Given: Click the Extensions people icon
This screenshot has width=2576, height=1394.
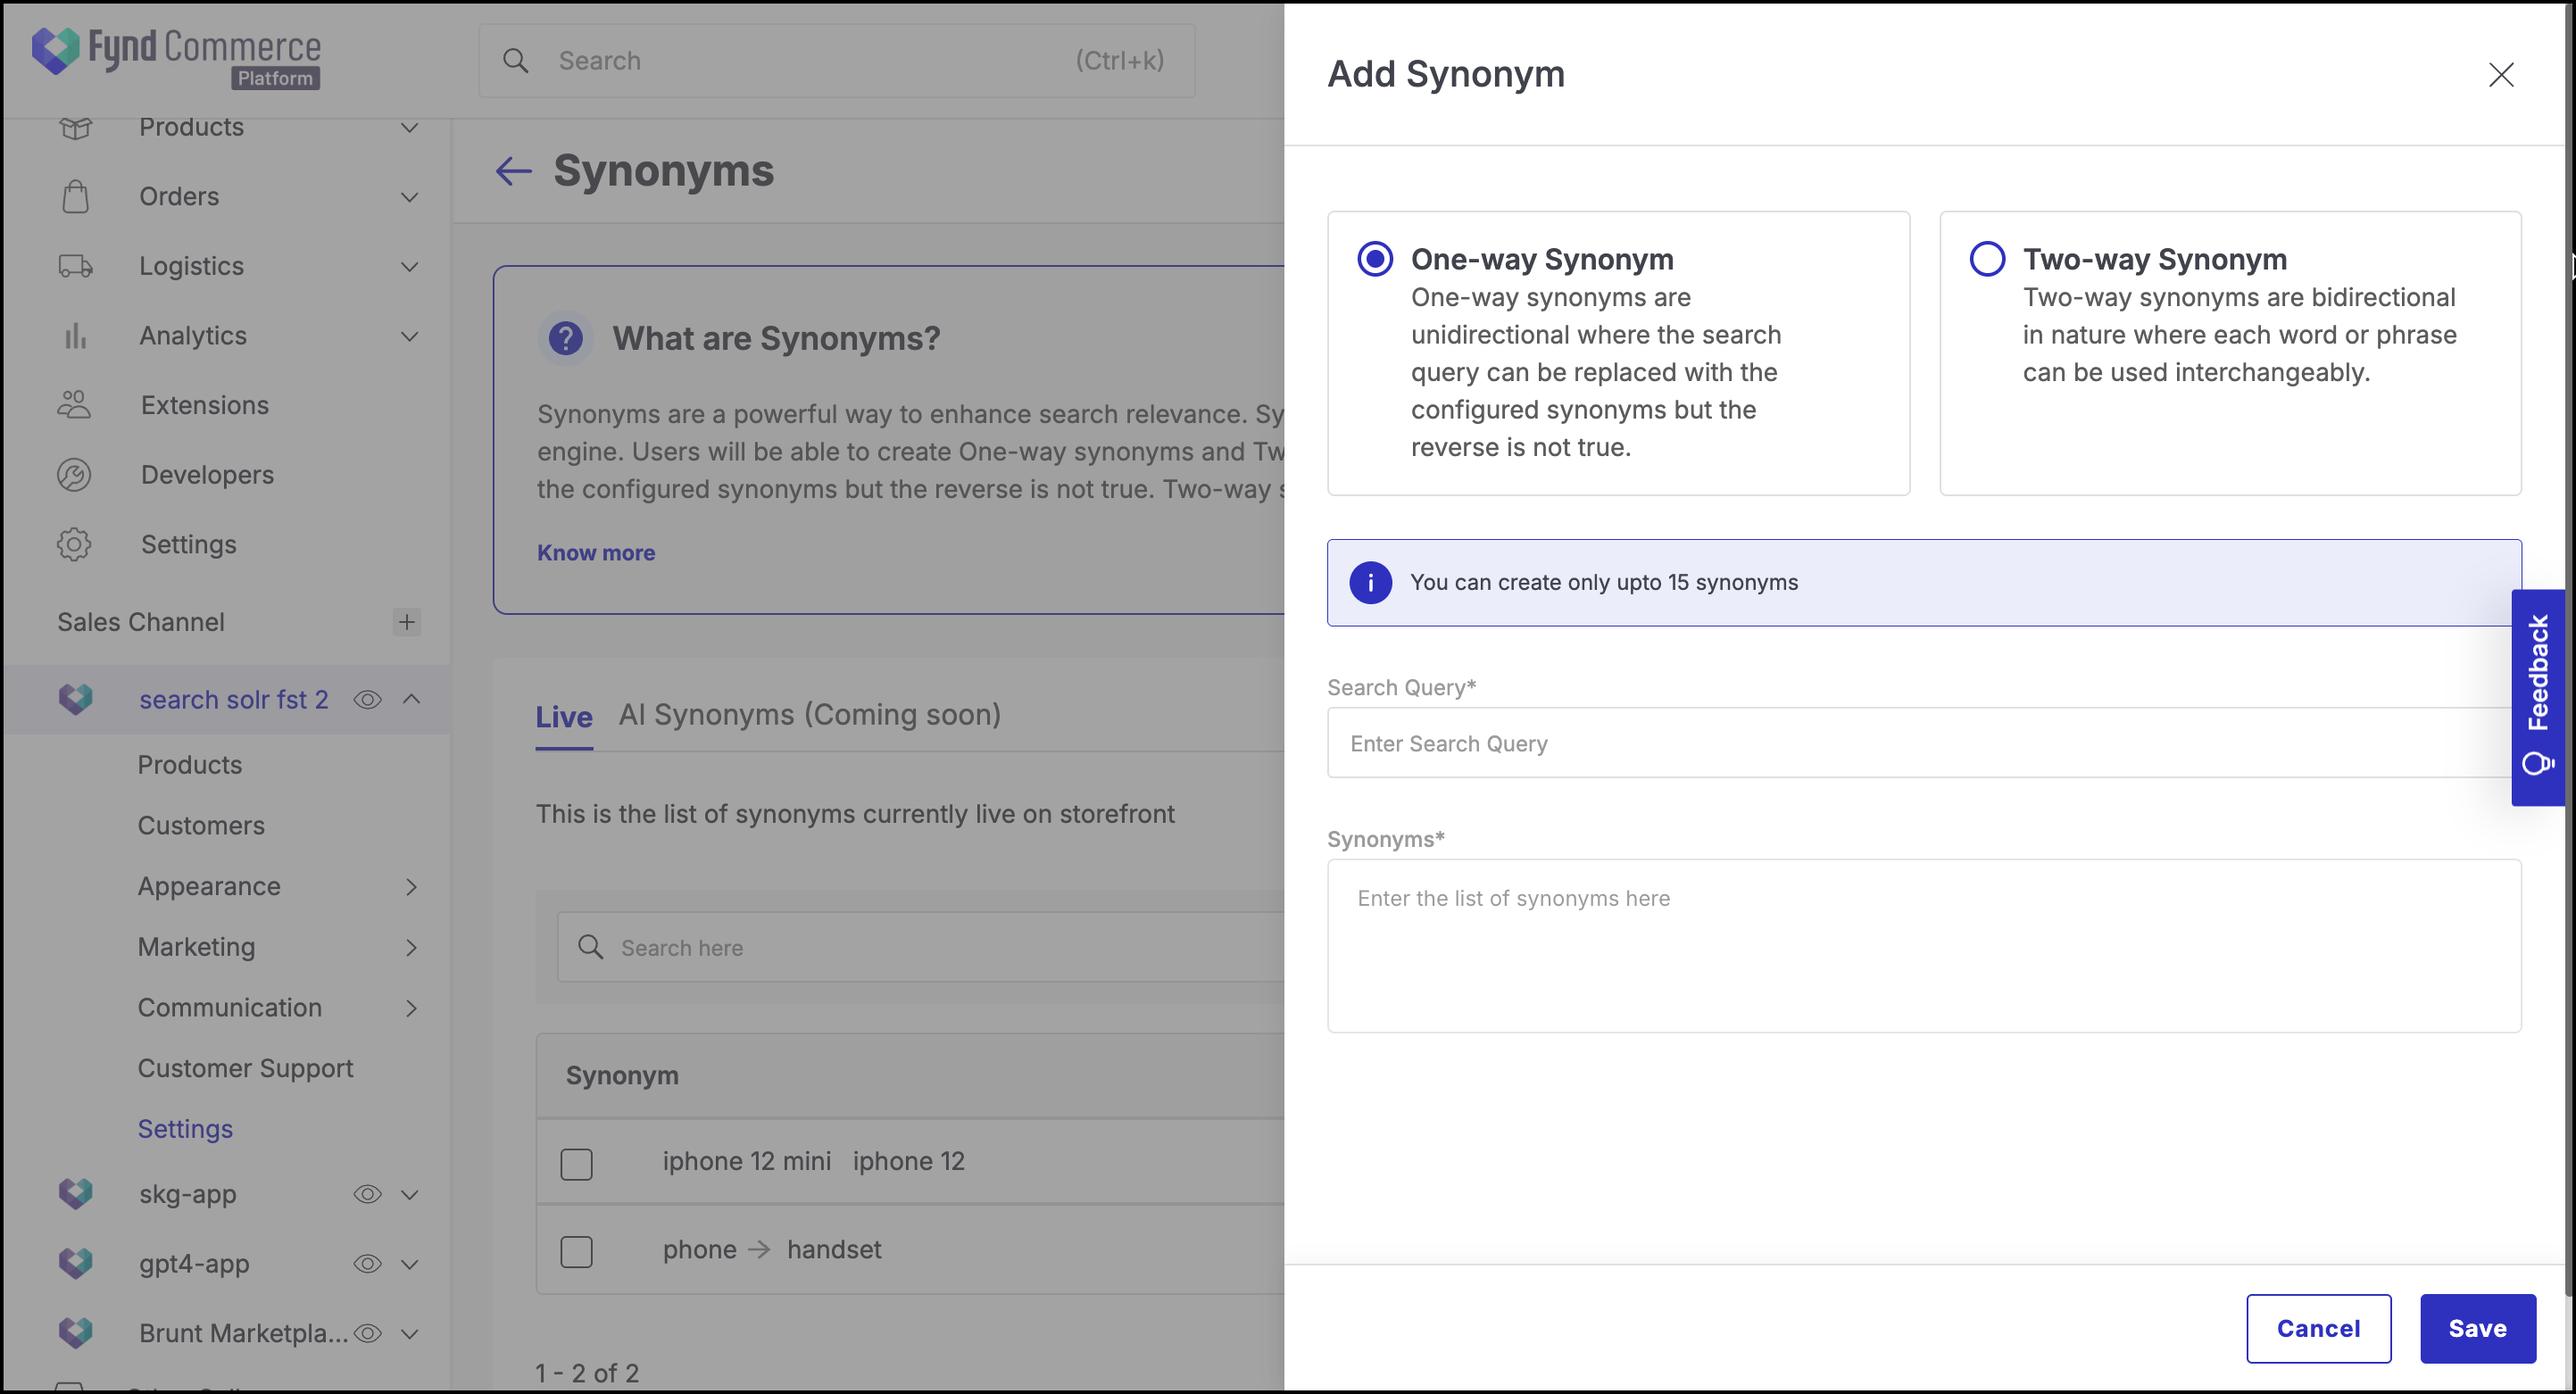Looking at the screenshot, I should tap(75, 405).
